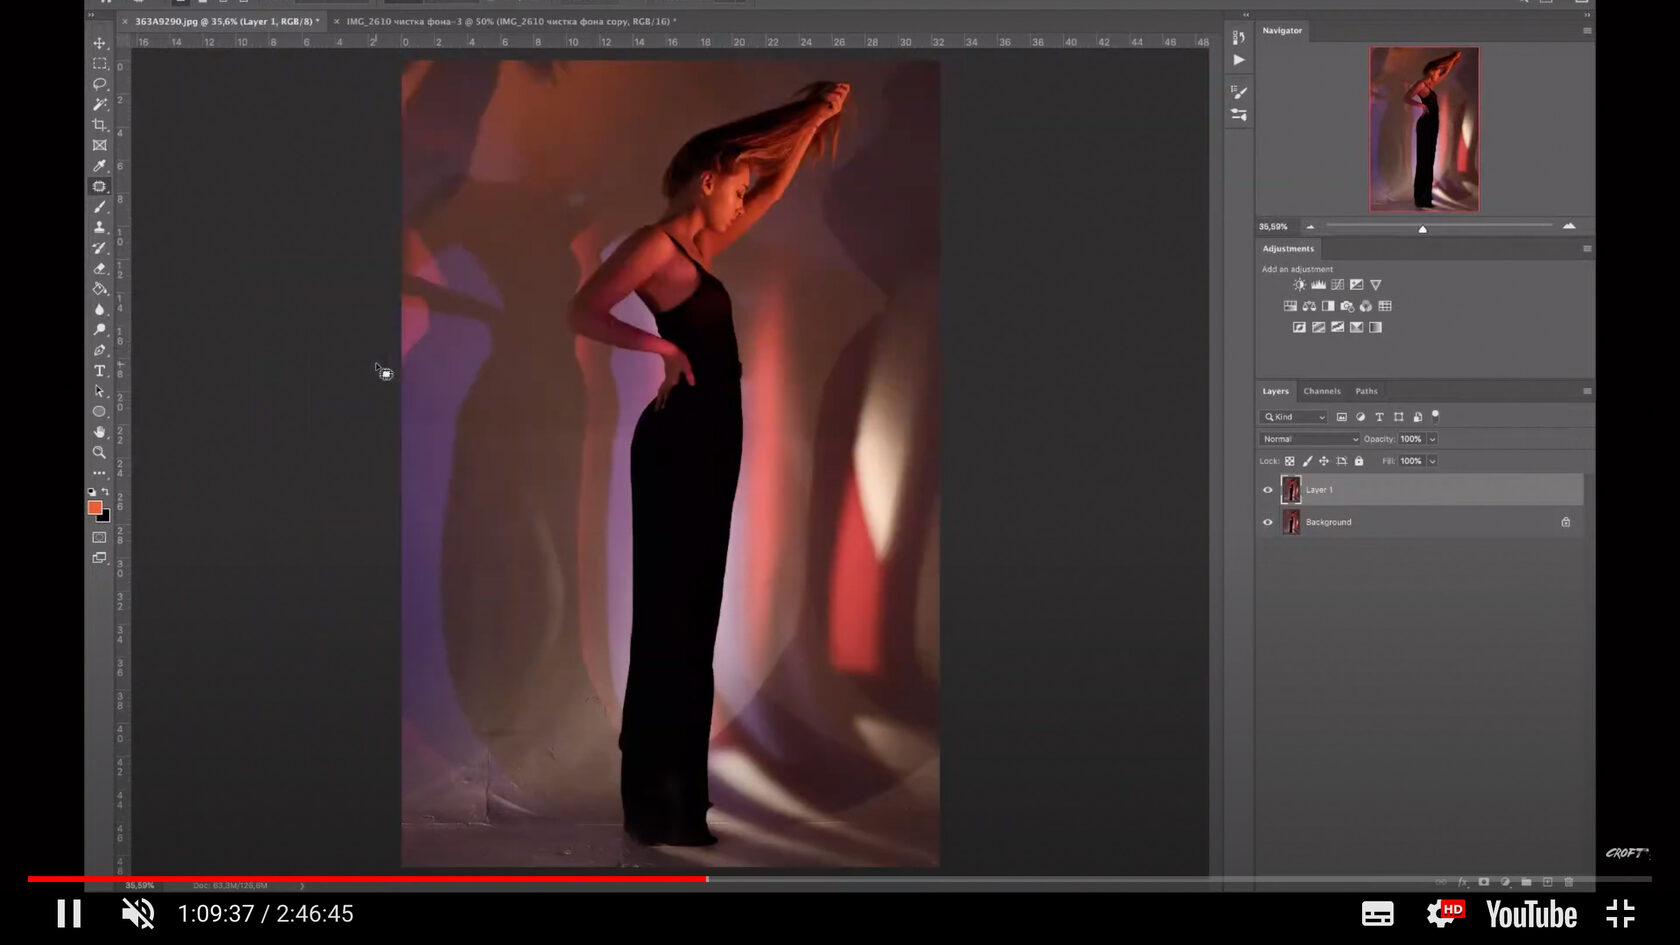
Task: Select the Clone Stamp tool
Action: 100,227
